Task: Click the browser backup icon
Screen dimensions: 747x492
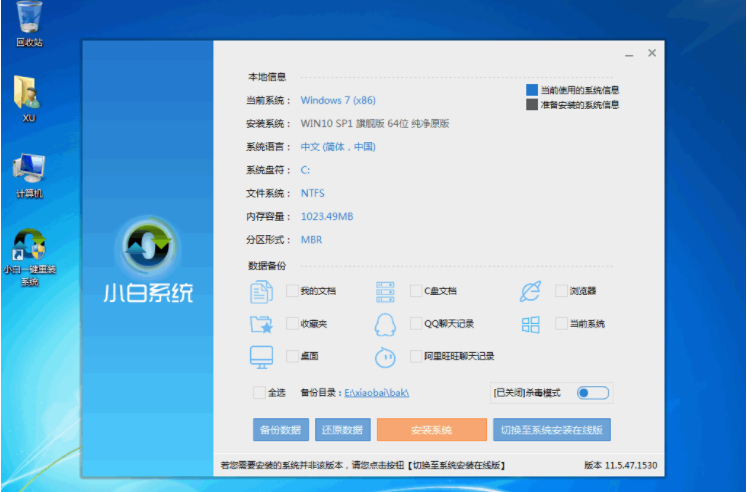Action: [x=530, y=291]
